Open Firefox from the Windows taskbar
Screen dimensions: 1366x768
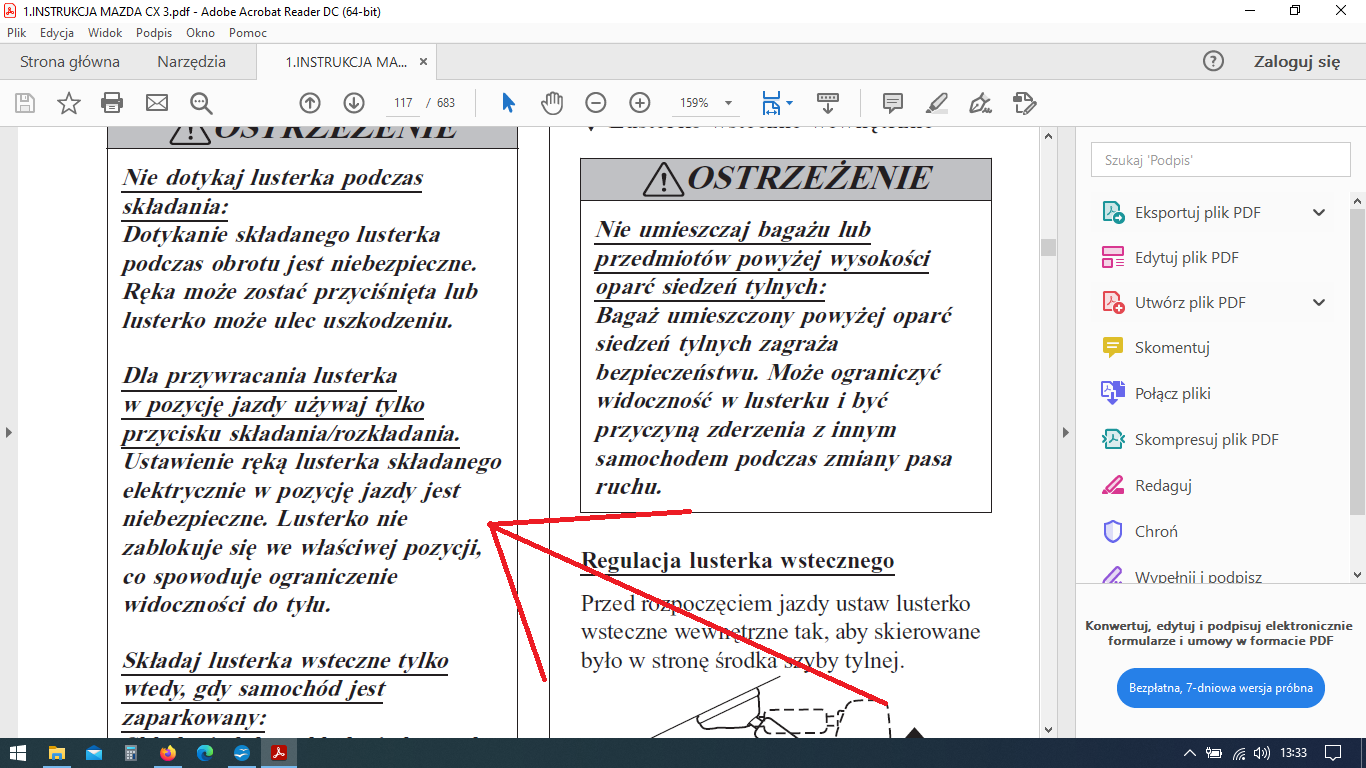pyautogui.click(x=168, y=753)
